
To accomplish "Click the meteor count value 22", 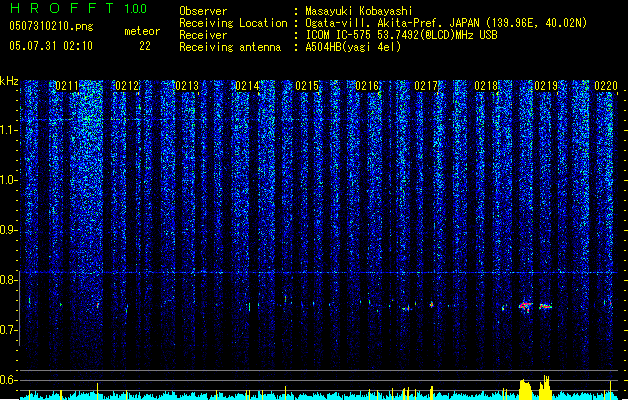I will tap(145, 46).
